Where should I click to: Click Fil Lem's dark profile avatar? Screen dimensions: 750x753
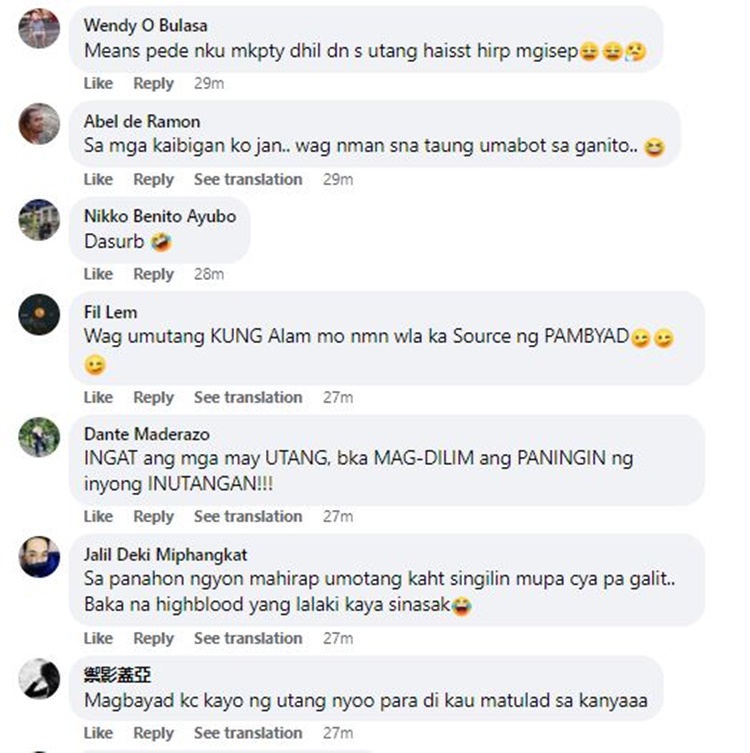[x=39, y=315]
